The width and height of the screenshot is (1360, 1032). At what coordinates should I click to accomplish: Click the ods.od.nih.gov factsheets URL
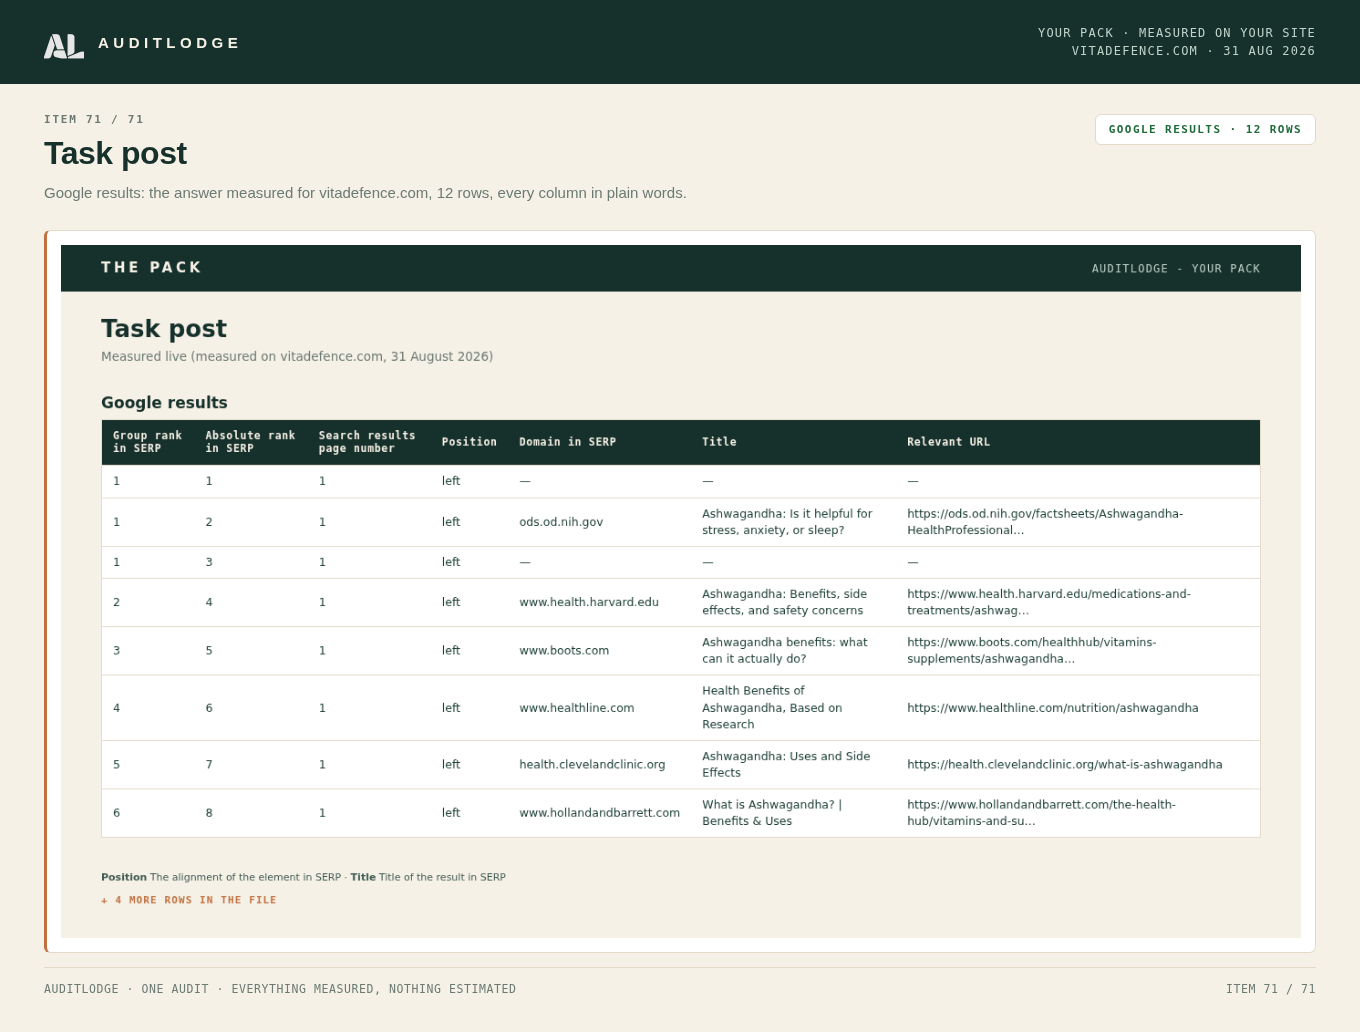click(x=1045, y=522)
